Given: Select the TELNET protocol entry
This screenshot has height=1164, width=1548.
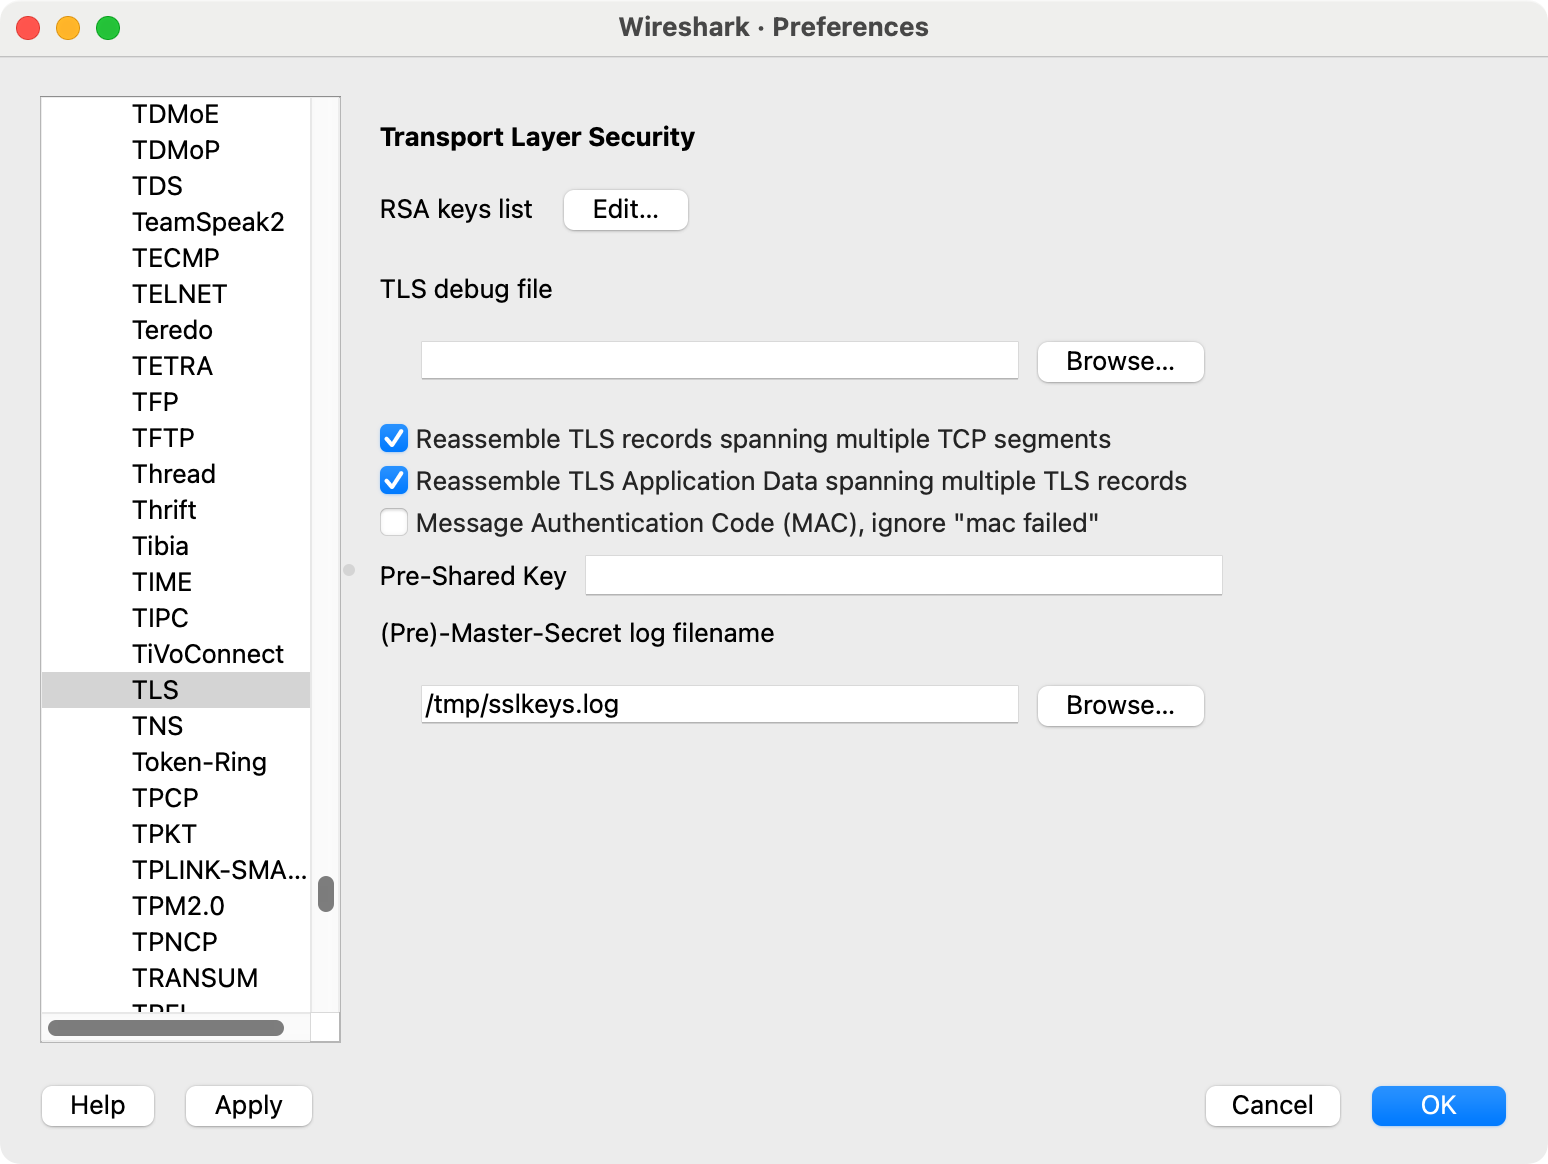Looking at the screenshot, I should 180,294.
